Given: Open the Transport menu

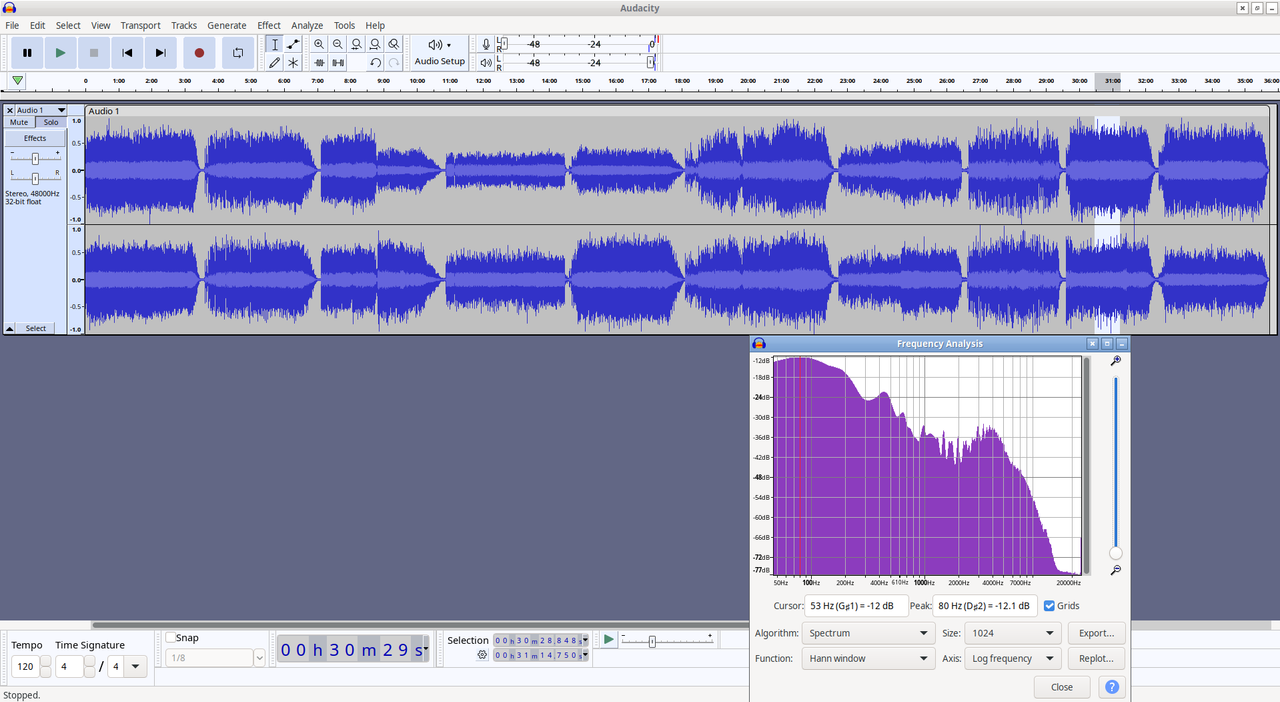Looking at the screenshot, I should pyautogui.click(x=140, y=25).
